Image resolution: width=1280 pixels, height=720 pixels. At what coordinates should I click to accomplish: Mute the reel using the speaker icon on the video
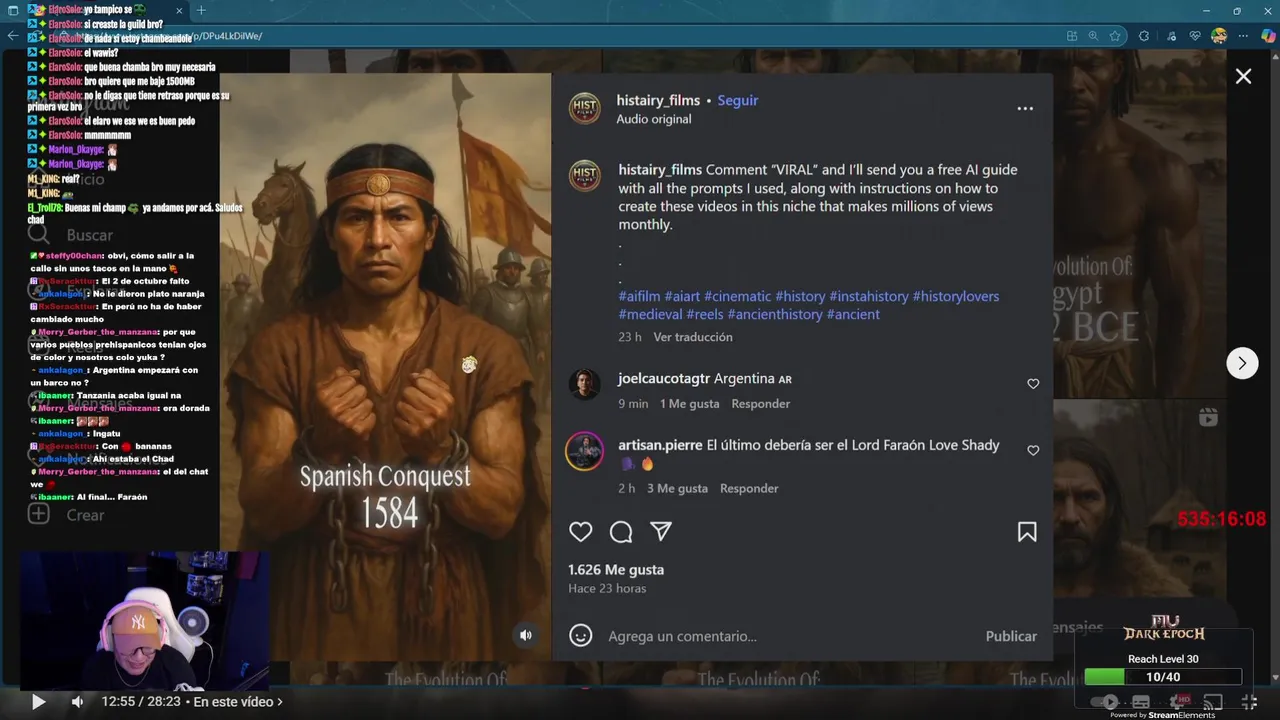[x=526, y=635]
